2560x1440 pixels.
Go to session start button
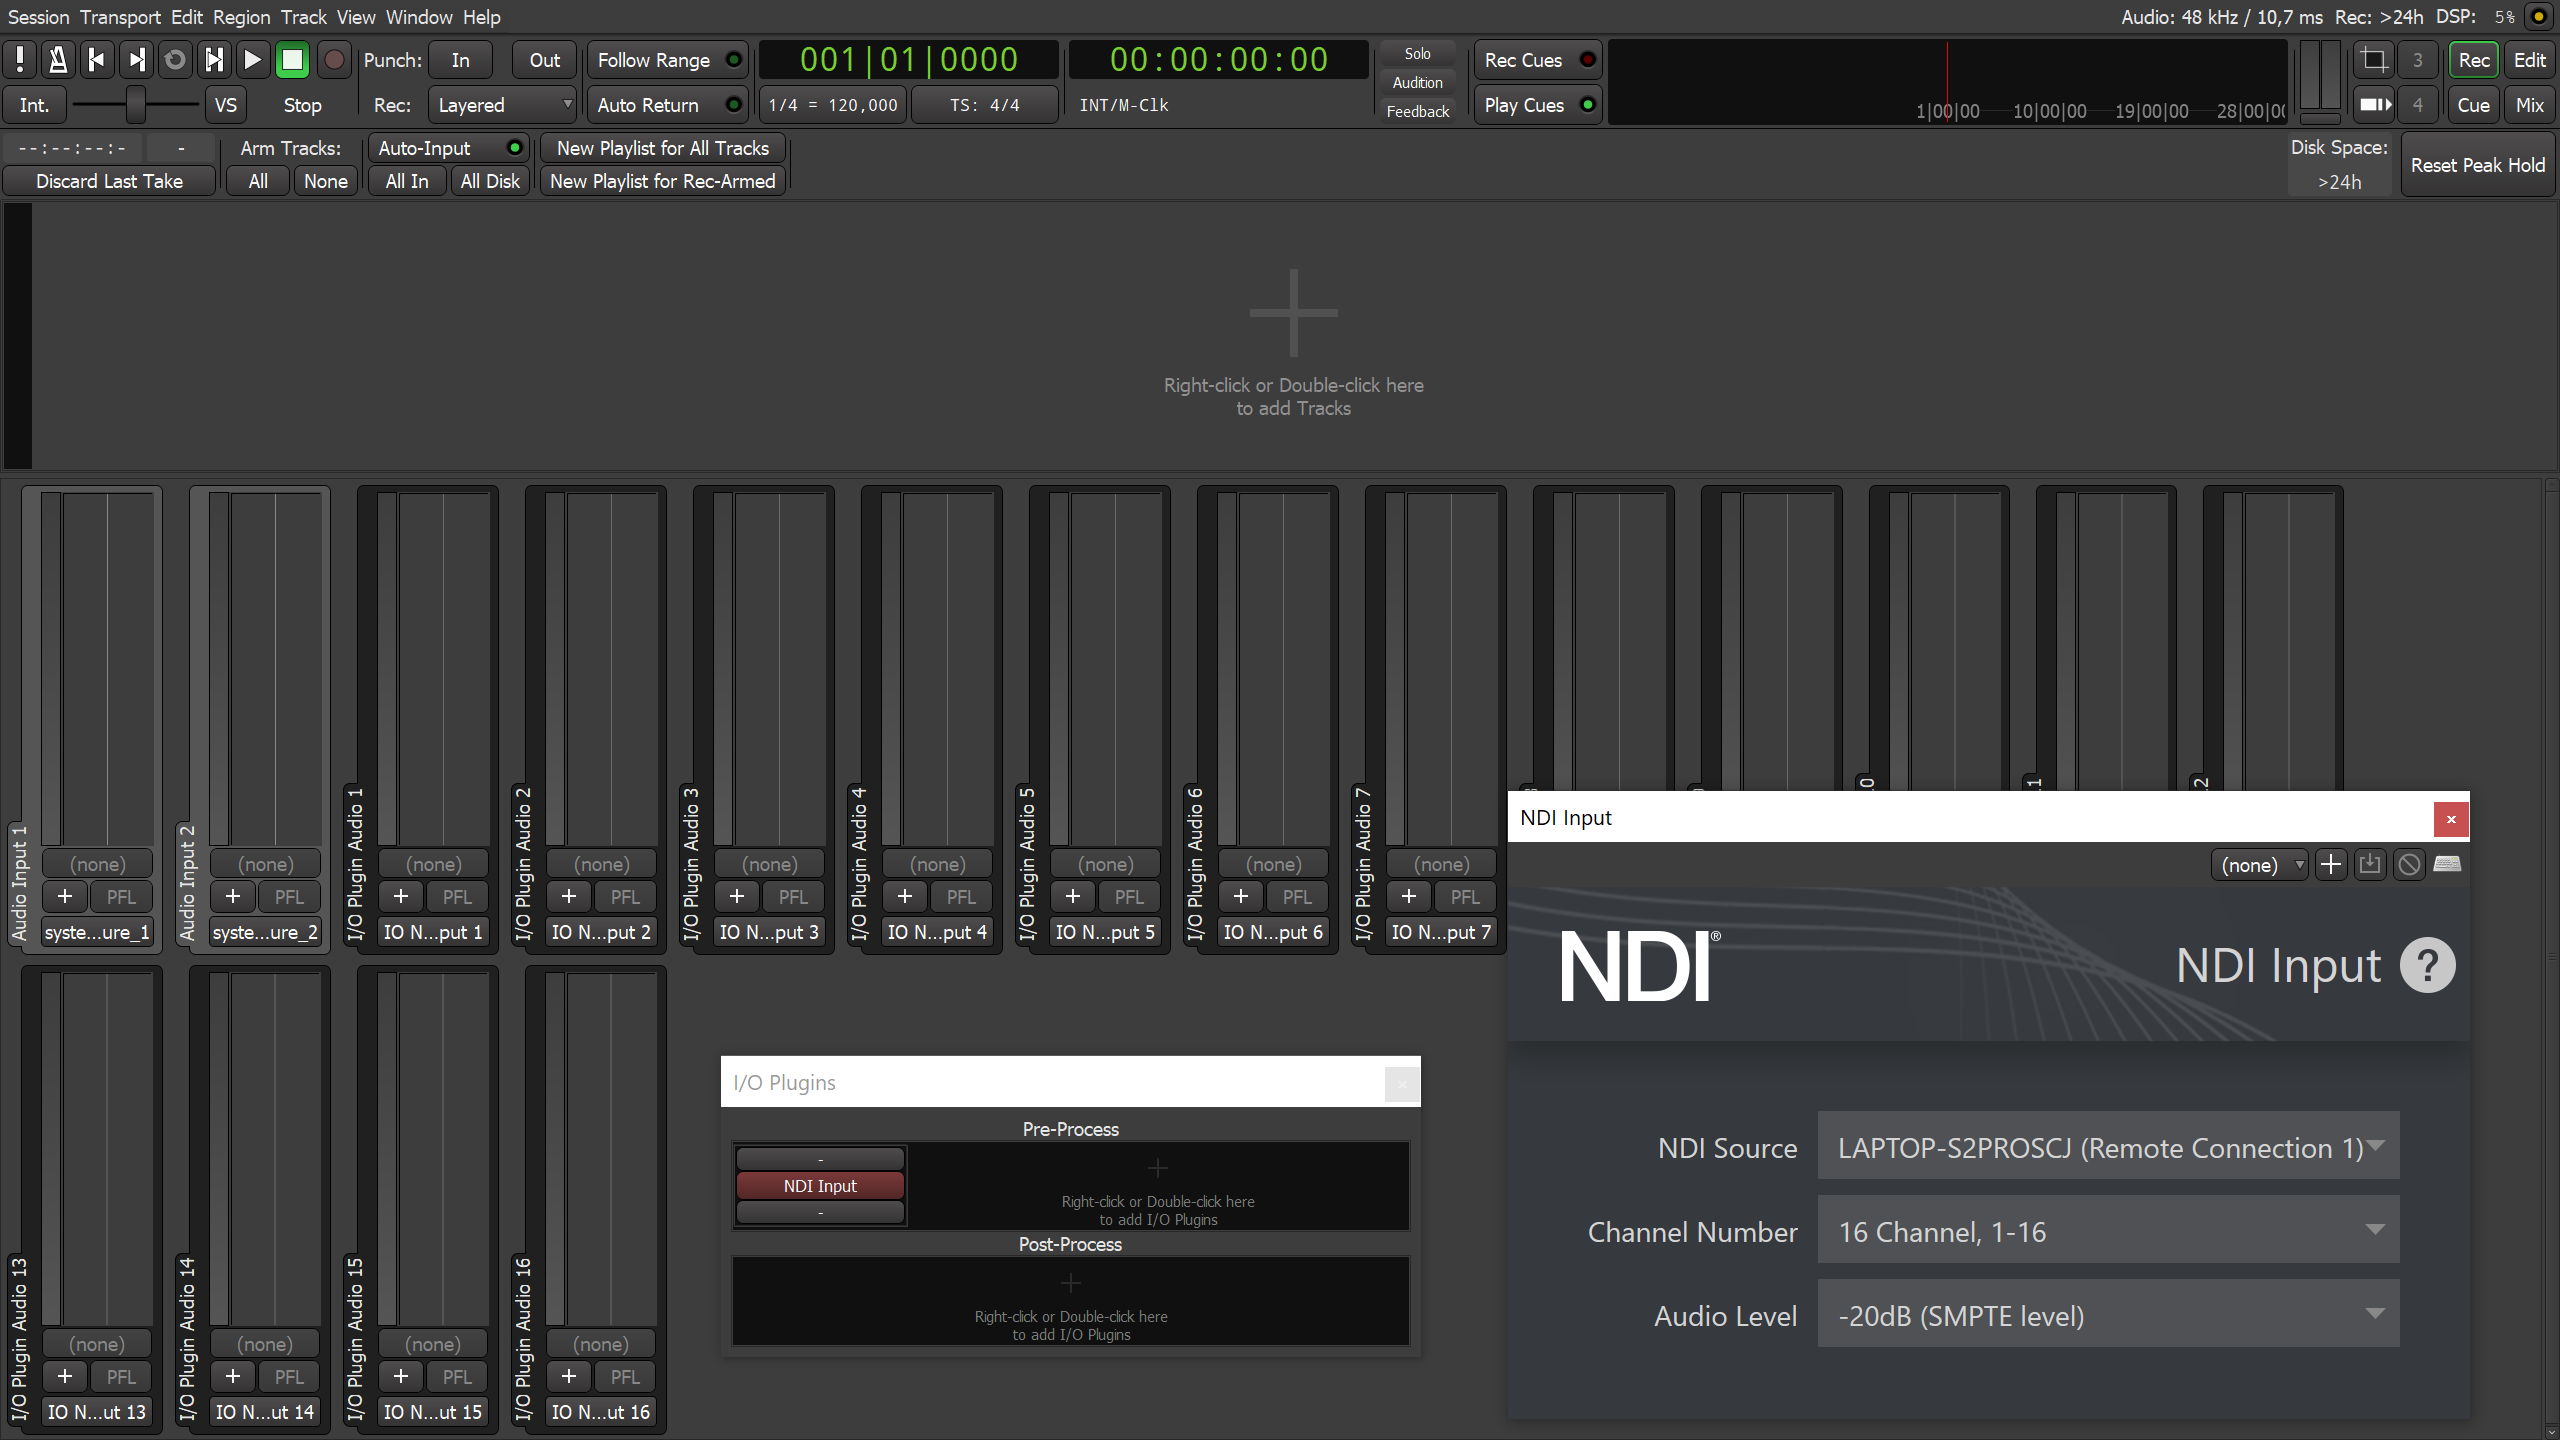(x=97, y=60)
